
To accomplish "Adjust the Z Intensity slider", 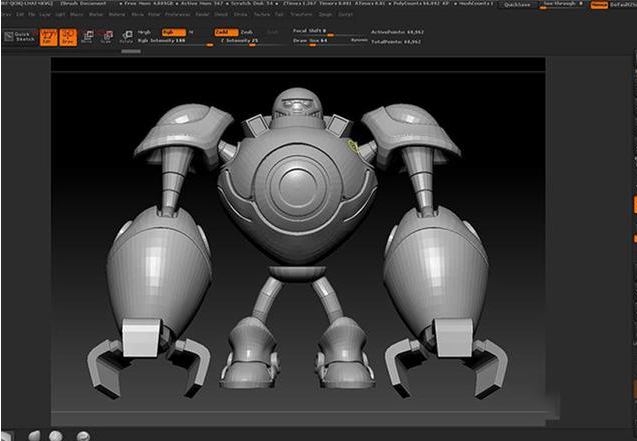I will click(252, 41).
